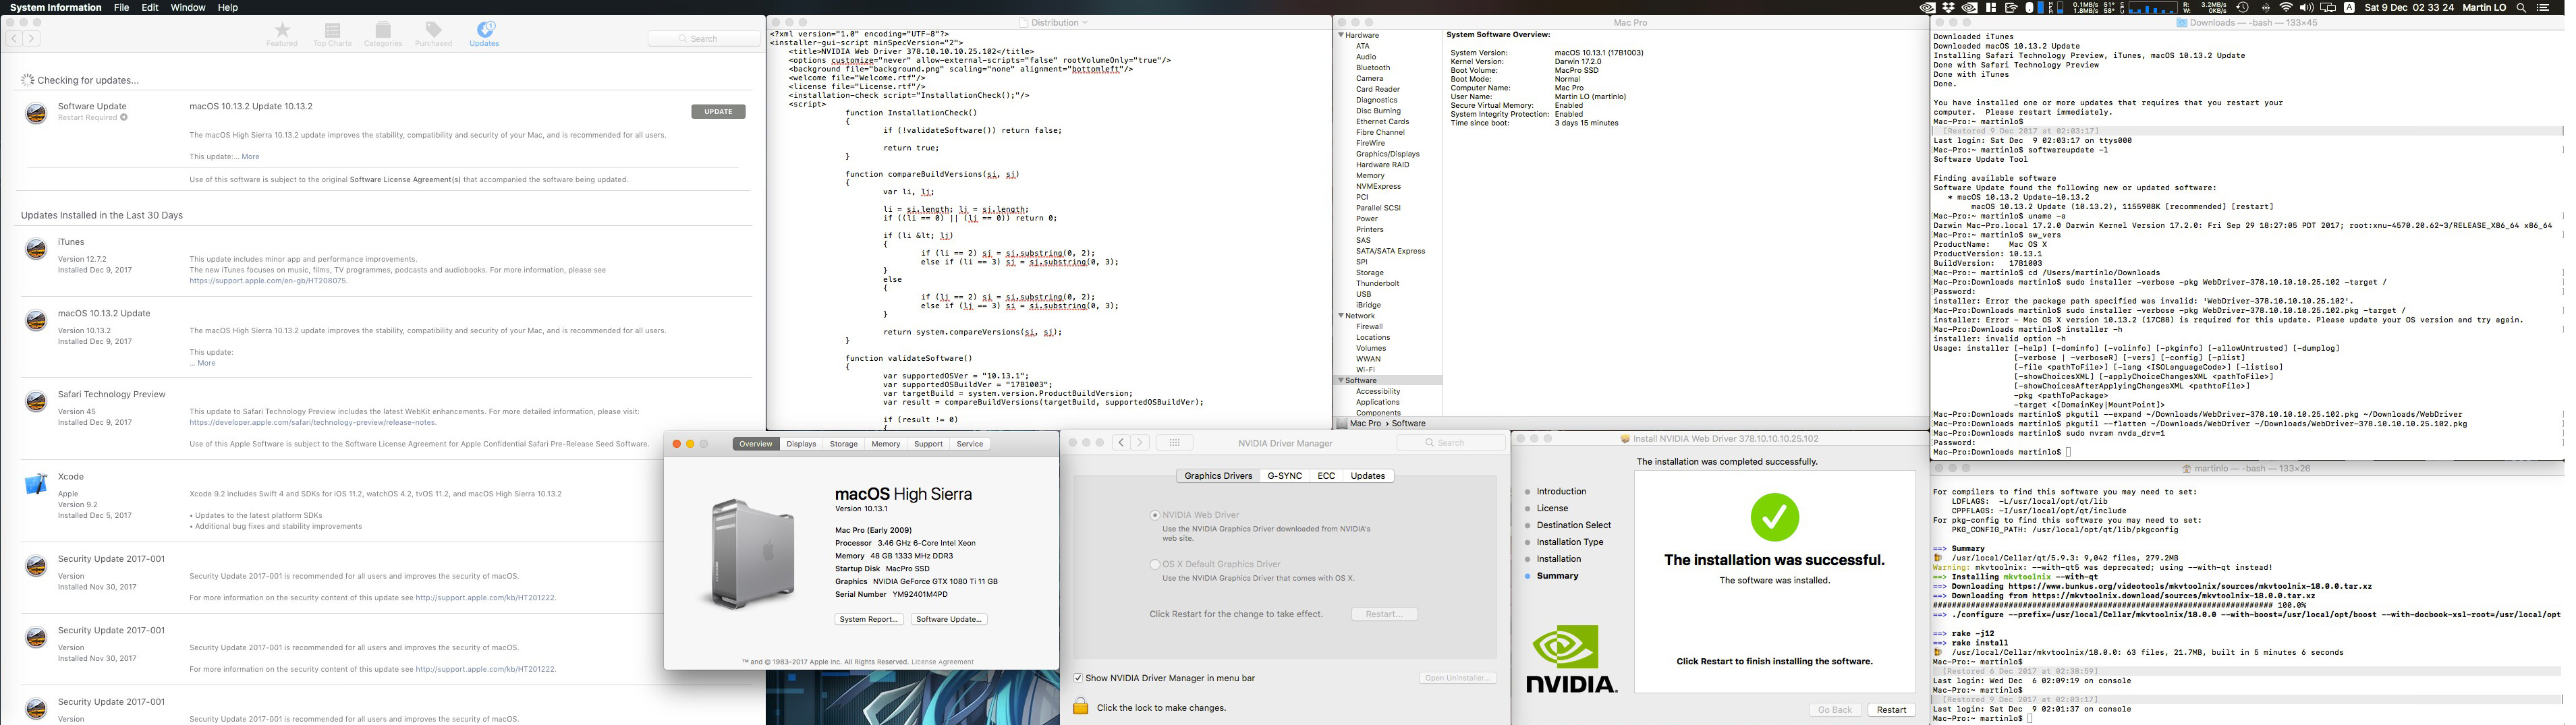Go forward in the App Store window
This screenshot has height=725, width=2576.
click(32, 38)
